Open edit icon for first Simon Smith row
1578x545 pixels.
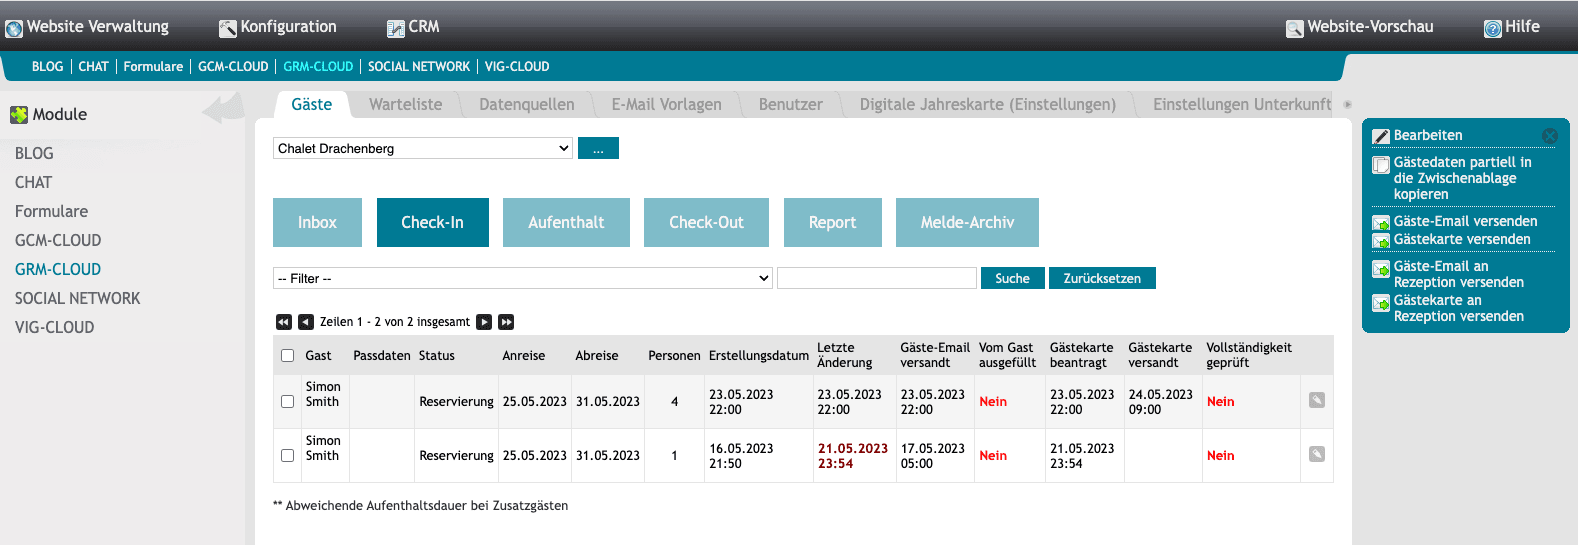point(1317,400)
